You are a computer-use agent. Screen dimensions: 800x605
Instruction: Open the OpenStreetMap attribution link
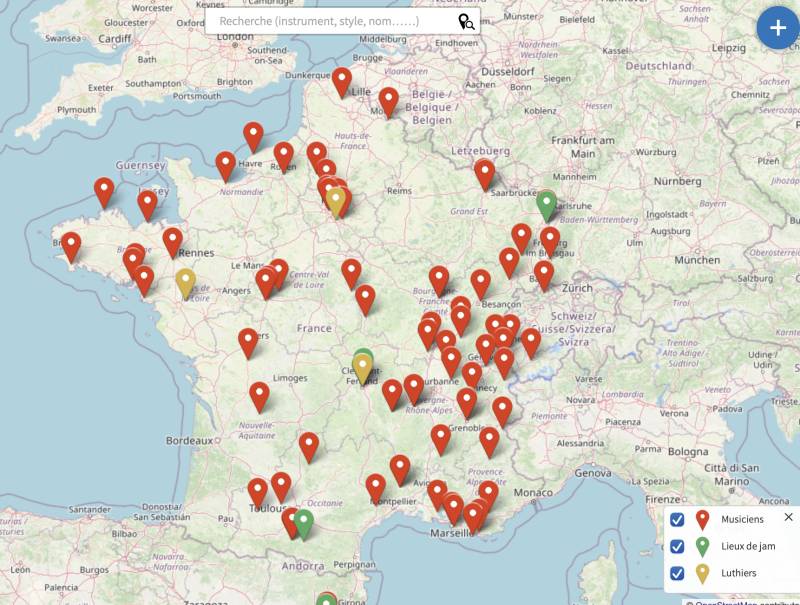[745, 602]
